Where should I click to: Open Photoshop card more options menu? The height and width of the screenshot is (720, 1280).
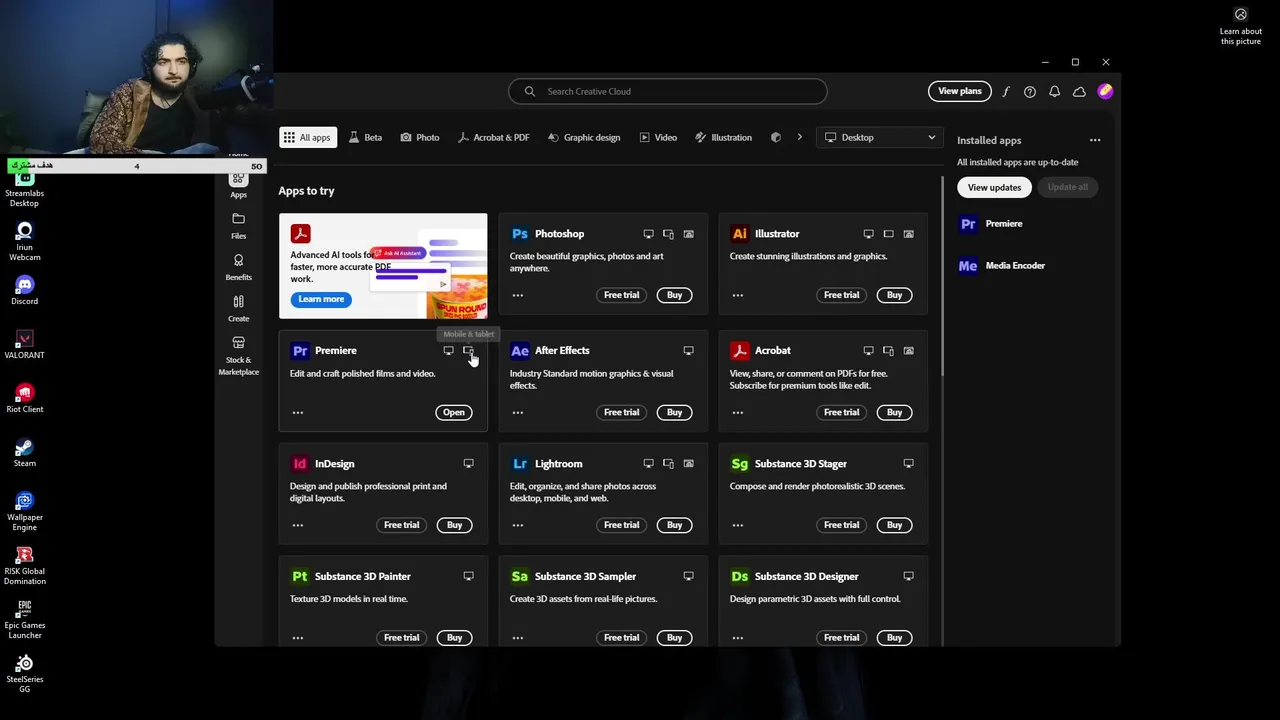(x=517, y=296)
